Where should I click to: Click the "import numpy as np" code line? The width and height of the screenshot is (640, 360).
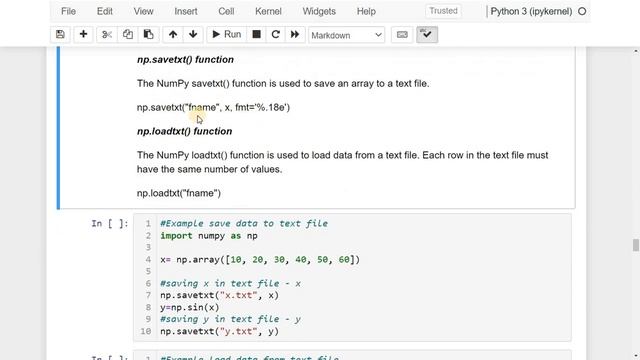click(209, 236)
